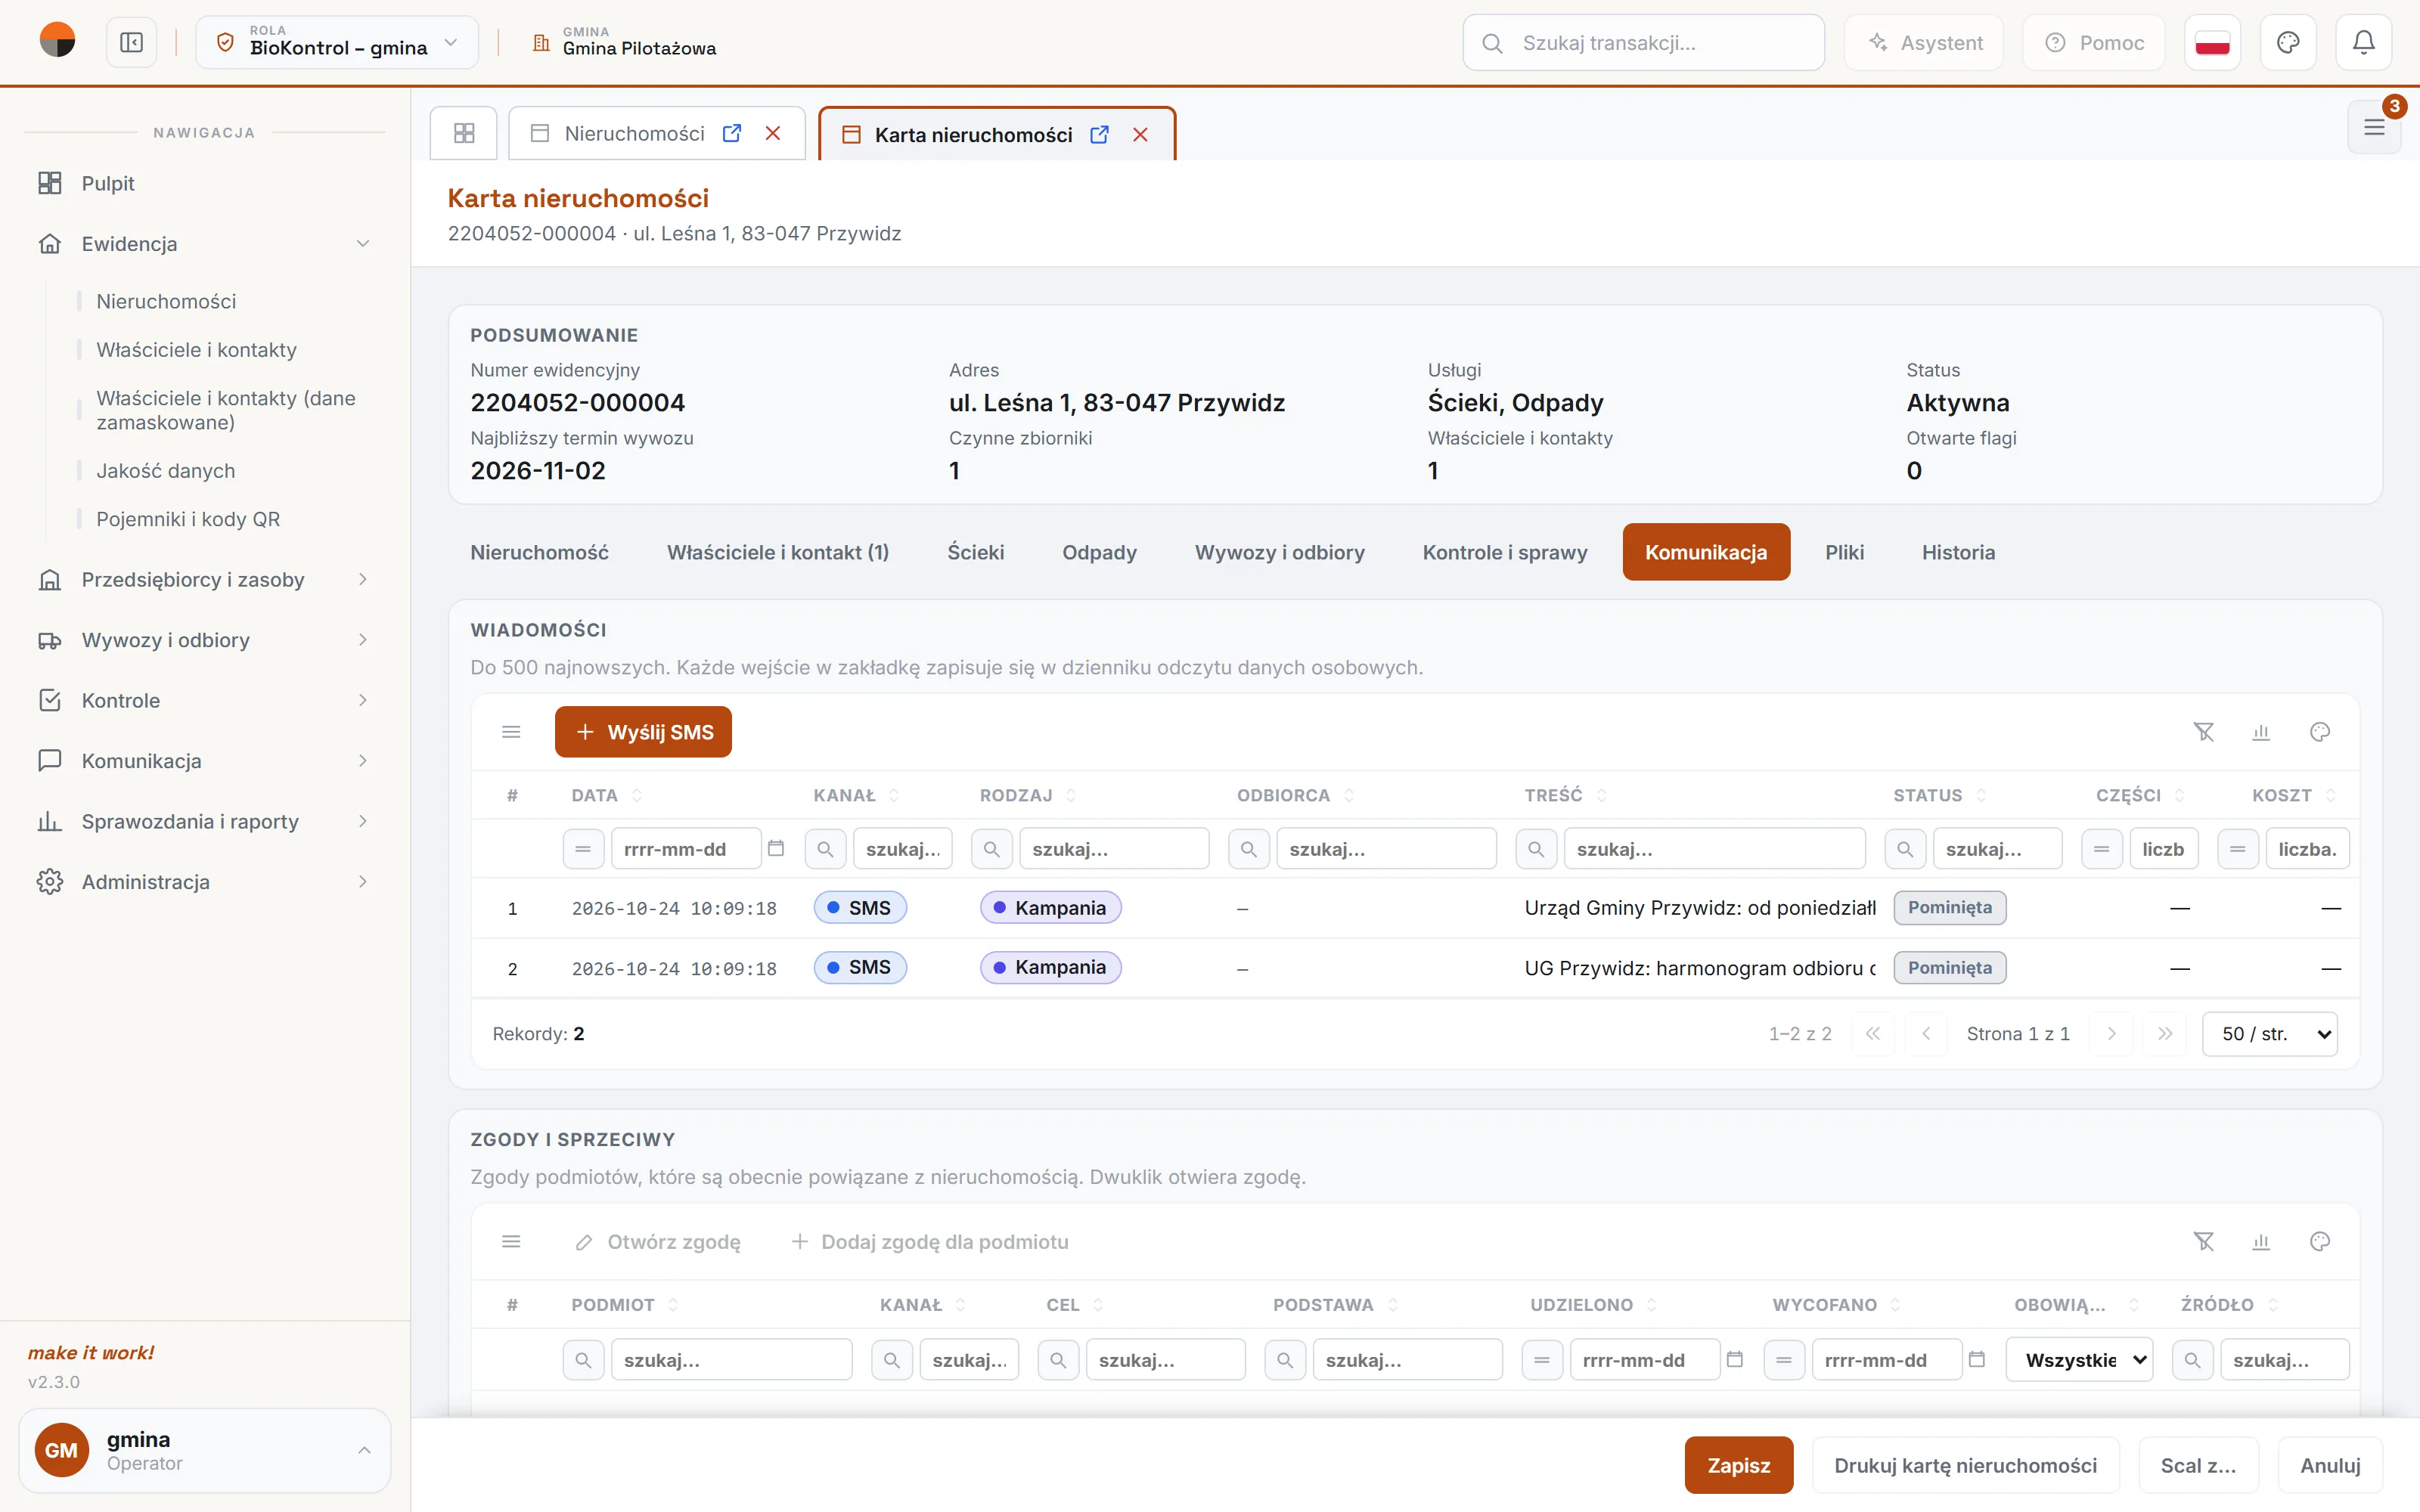Open the BioKontrol – gmina role dropdown
Viewport: 2420px width, 1512px height.
[337, 42]
